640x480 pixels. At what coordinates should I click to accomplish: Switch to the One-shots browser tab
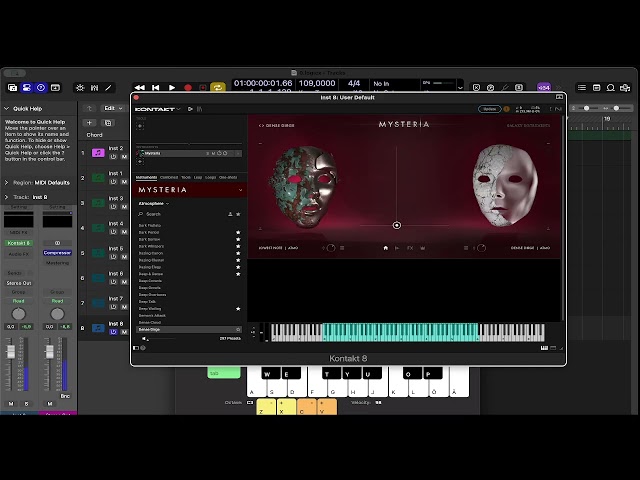pyautogui.click(x=228, y=178)
